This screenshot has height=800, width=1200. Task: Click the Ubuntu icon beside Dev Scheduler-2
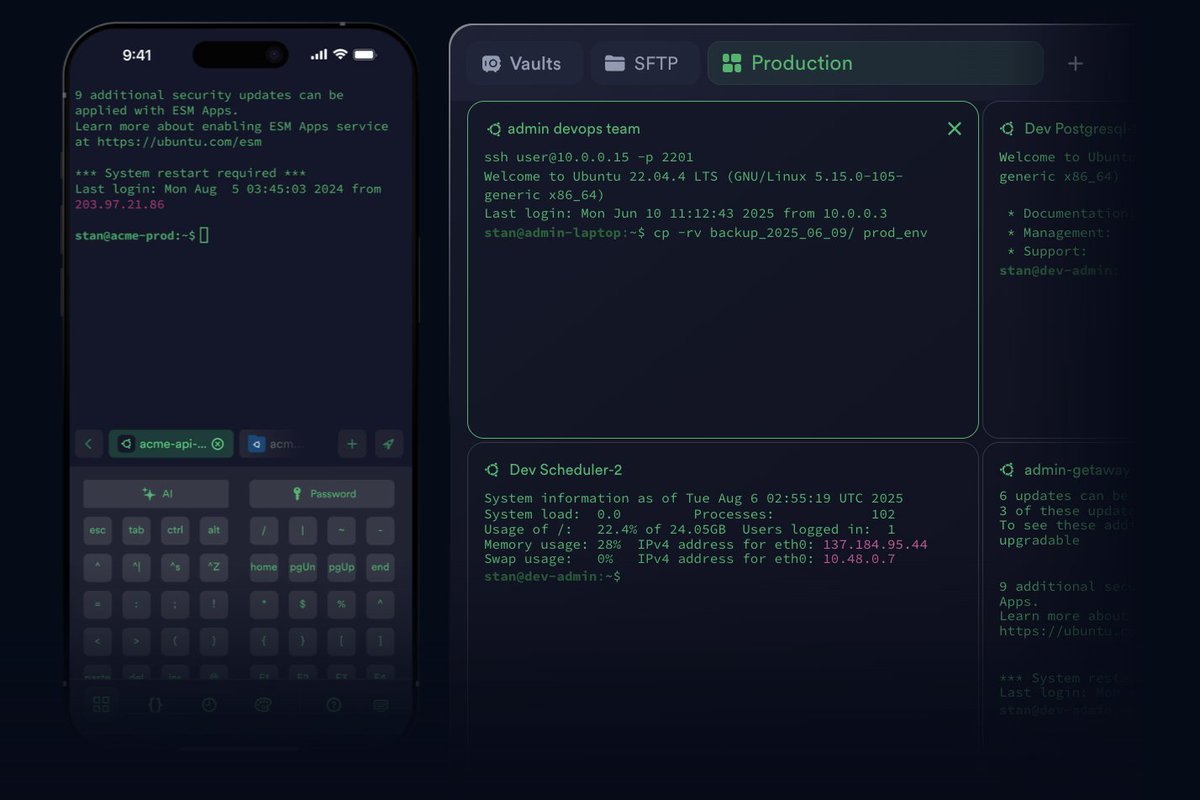(x=493, y=469)
